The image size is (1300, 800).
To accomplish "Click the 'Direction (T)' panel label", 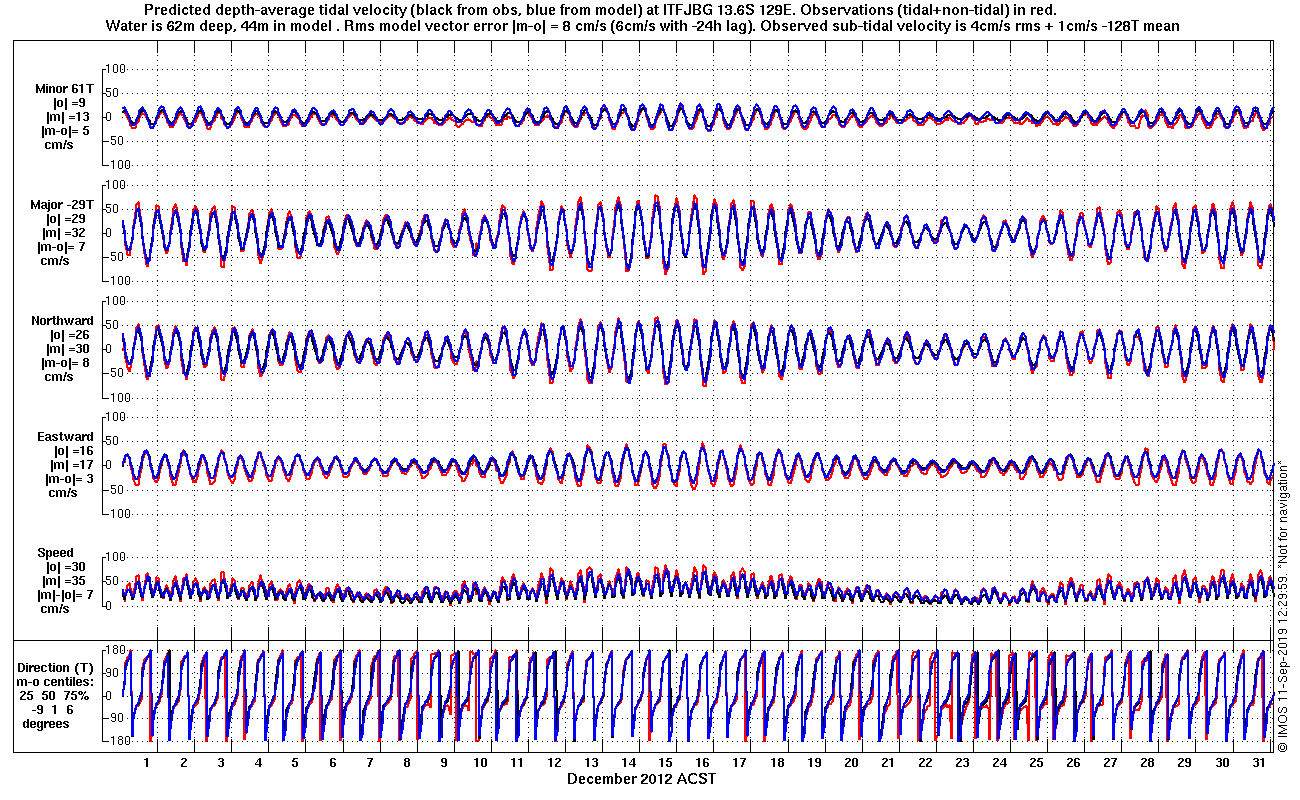I will click(57, 667).
